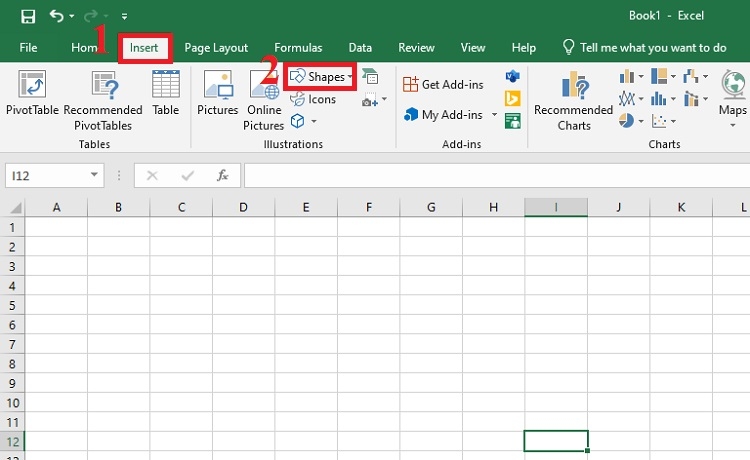The height and width of the screenshot is (460, 750).
Task: Open Recommended PivotTables
Action: pyautogui.click(x=103, y=101)
